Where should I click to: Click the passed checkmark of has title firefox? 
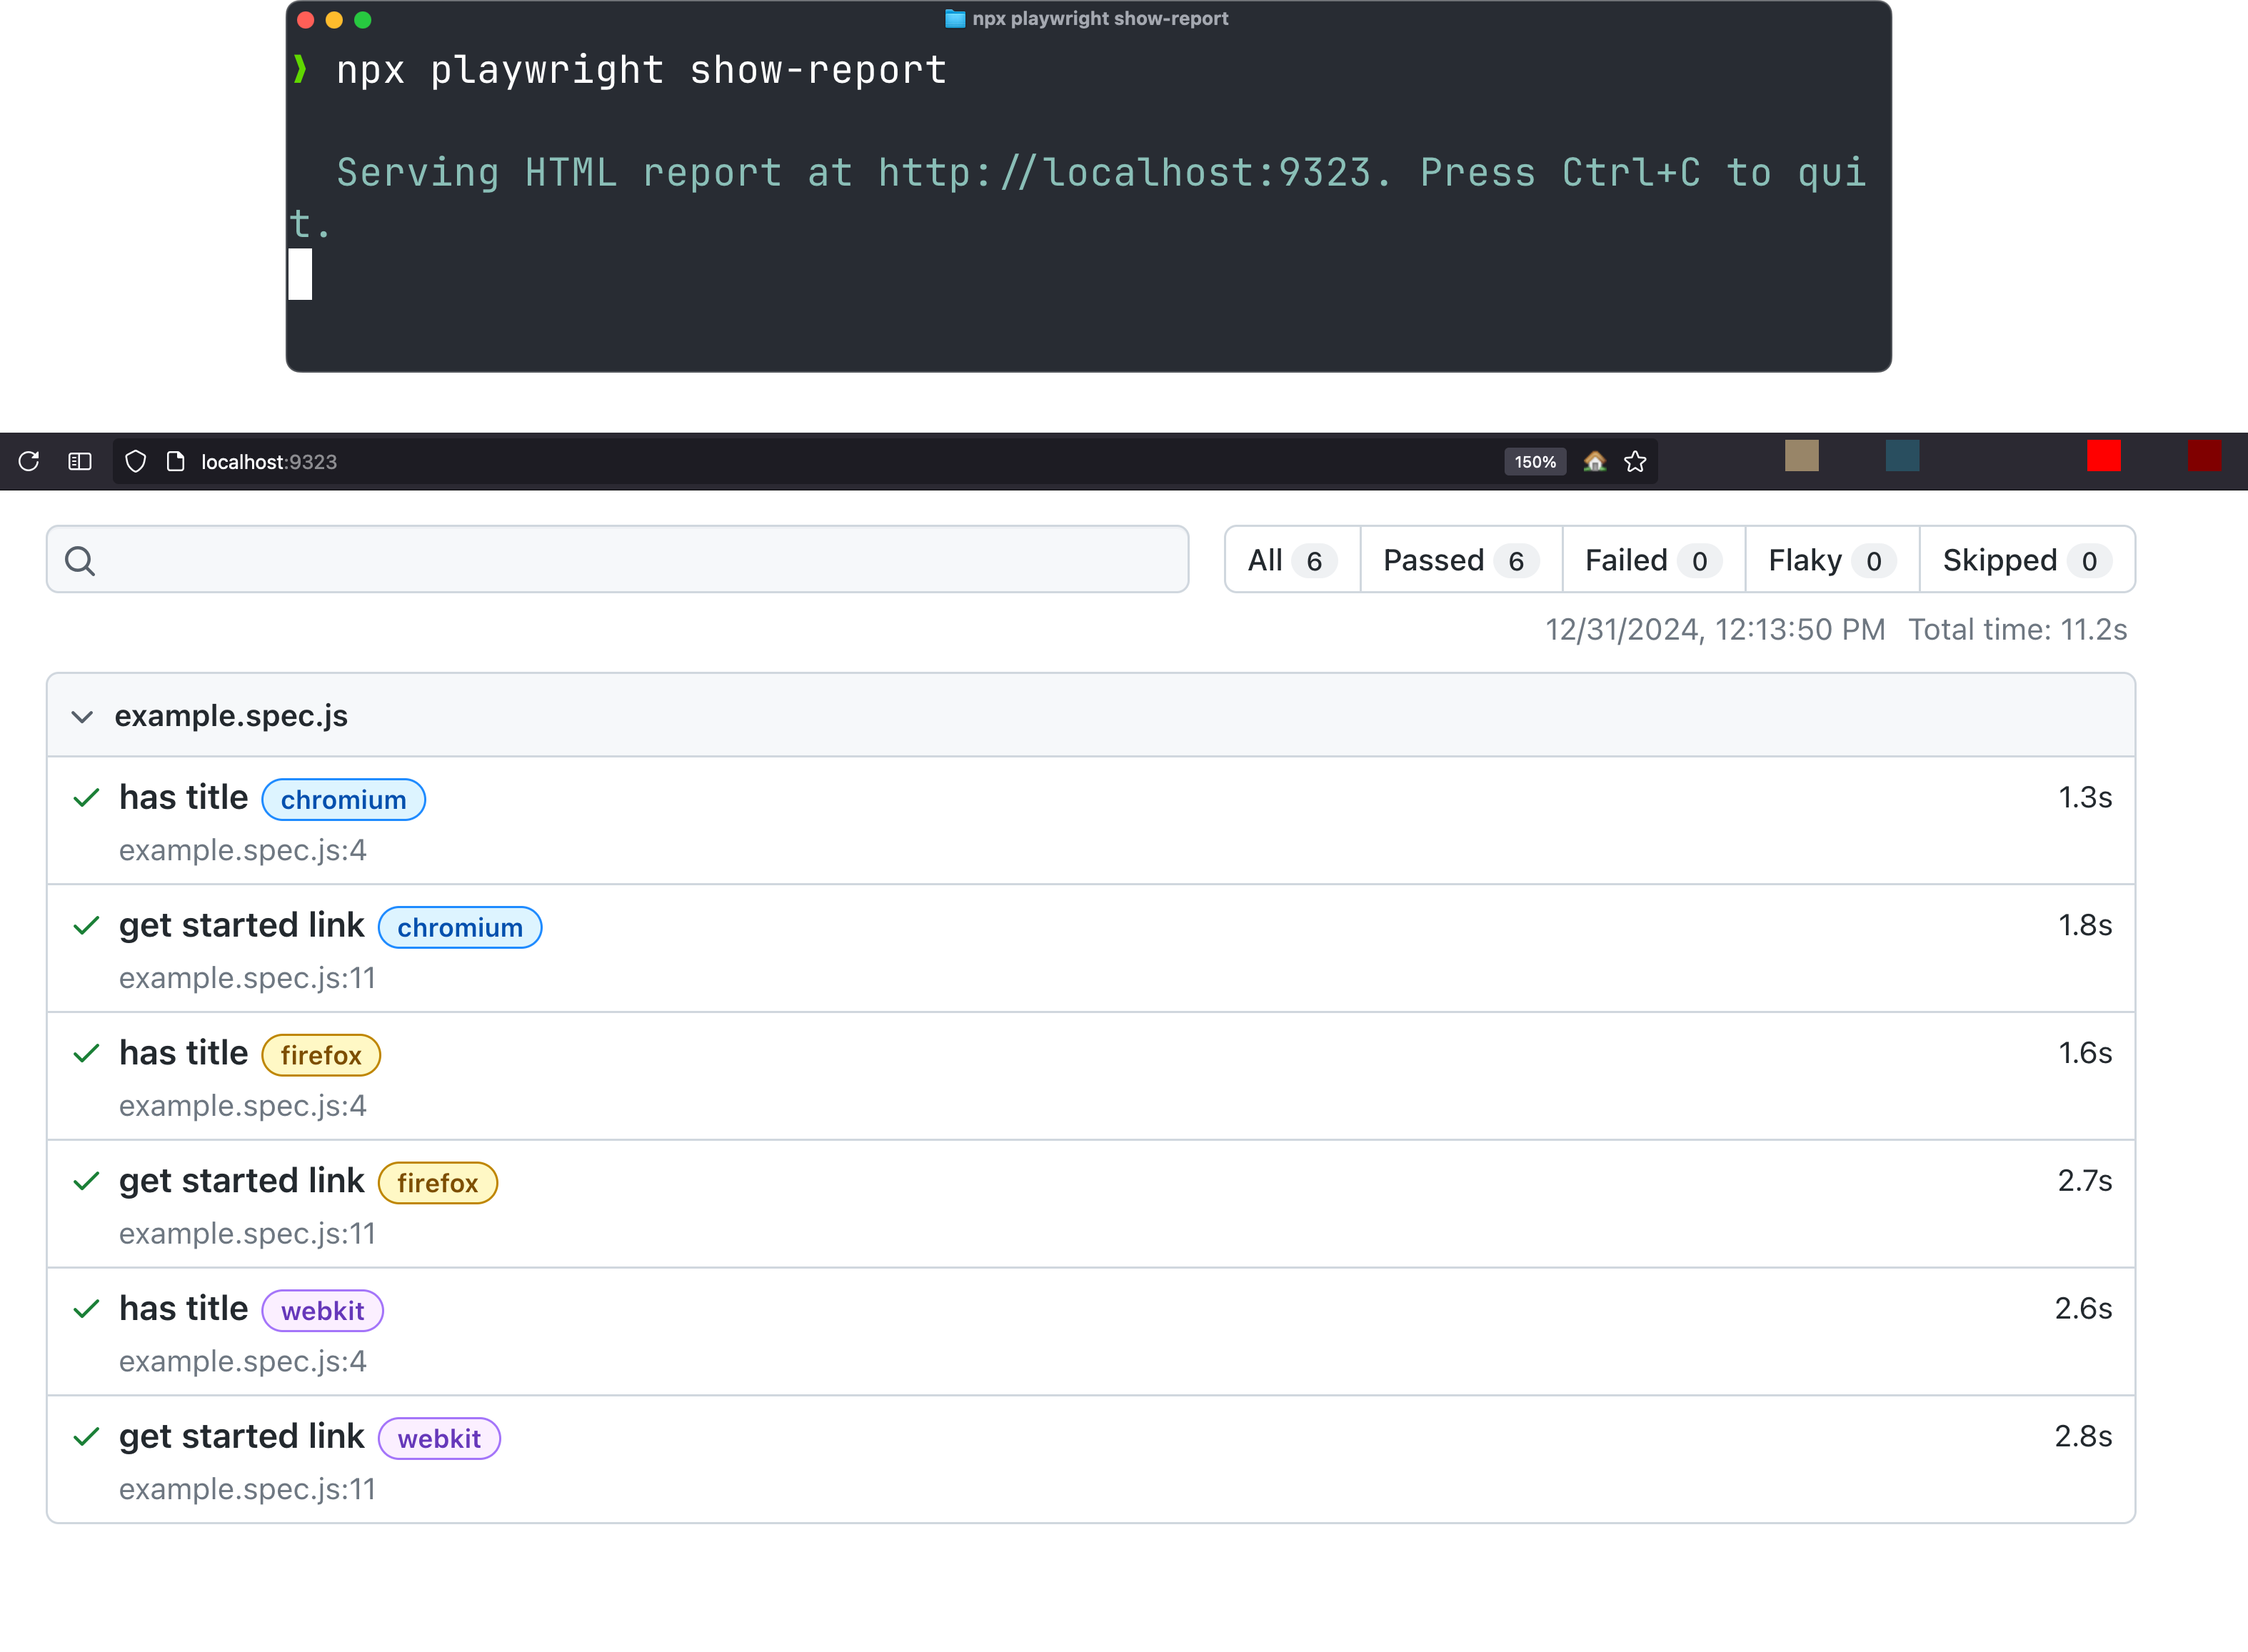87,1053
